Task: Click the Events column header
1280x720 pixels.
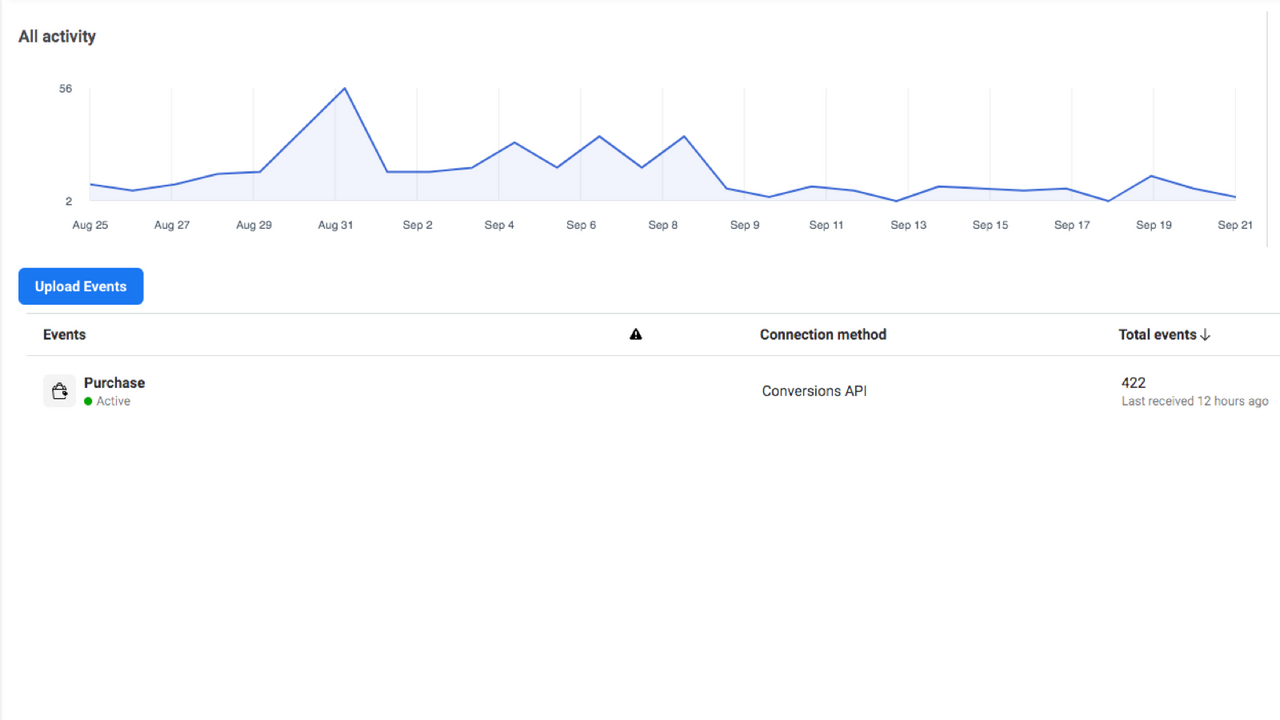Action: [64, 335]
